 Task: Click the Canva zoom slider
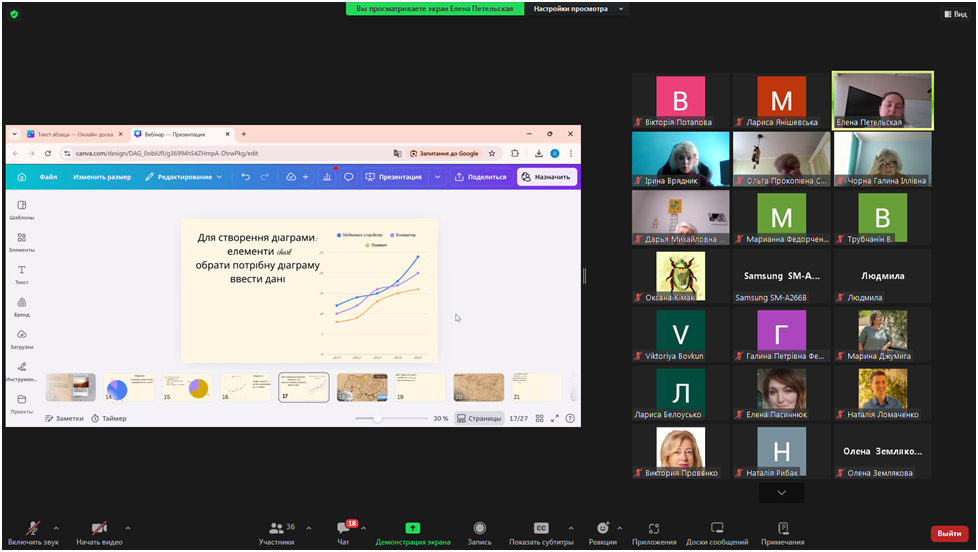378,418
